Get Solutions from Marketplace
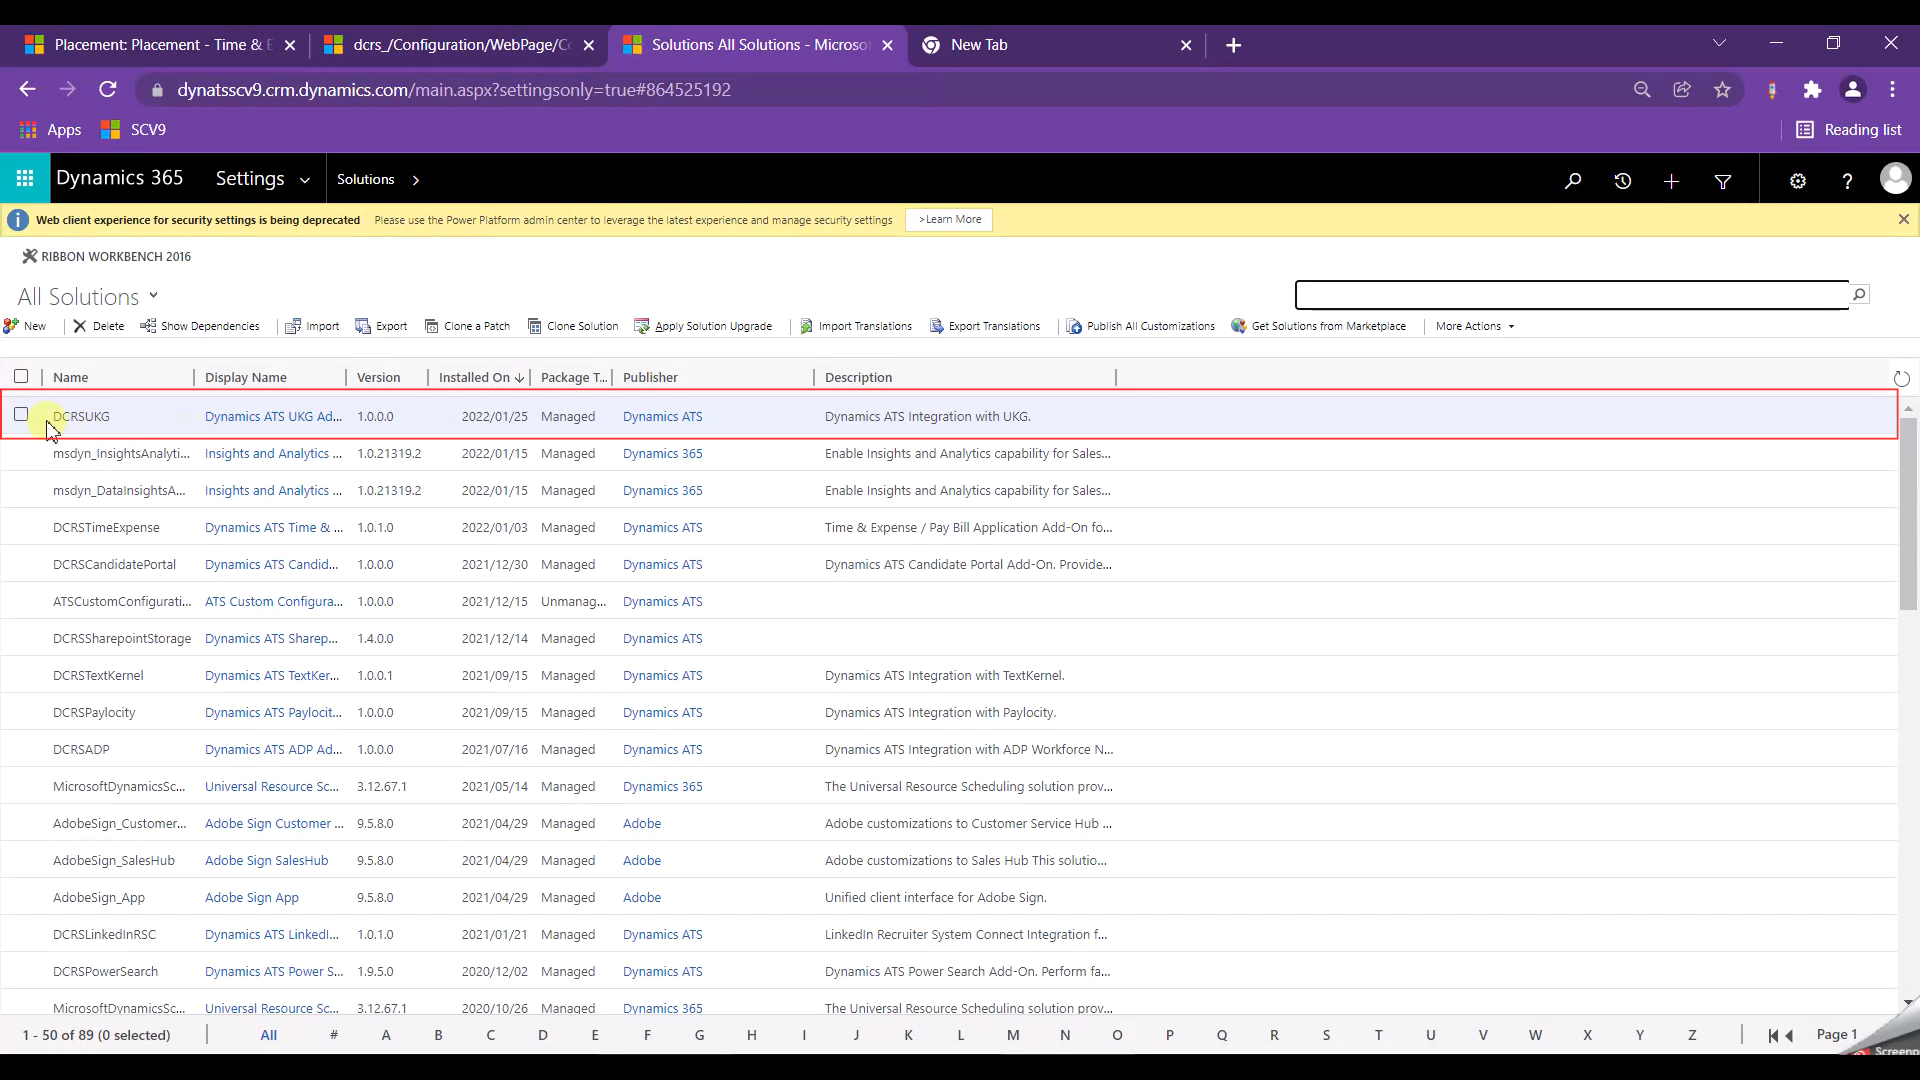 pyautogui.click(x=1319, y=326)
